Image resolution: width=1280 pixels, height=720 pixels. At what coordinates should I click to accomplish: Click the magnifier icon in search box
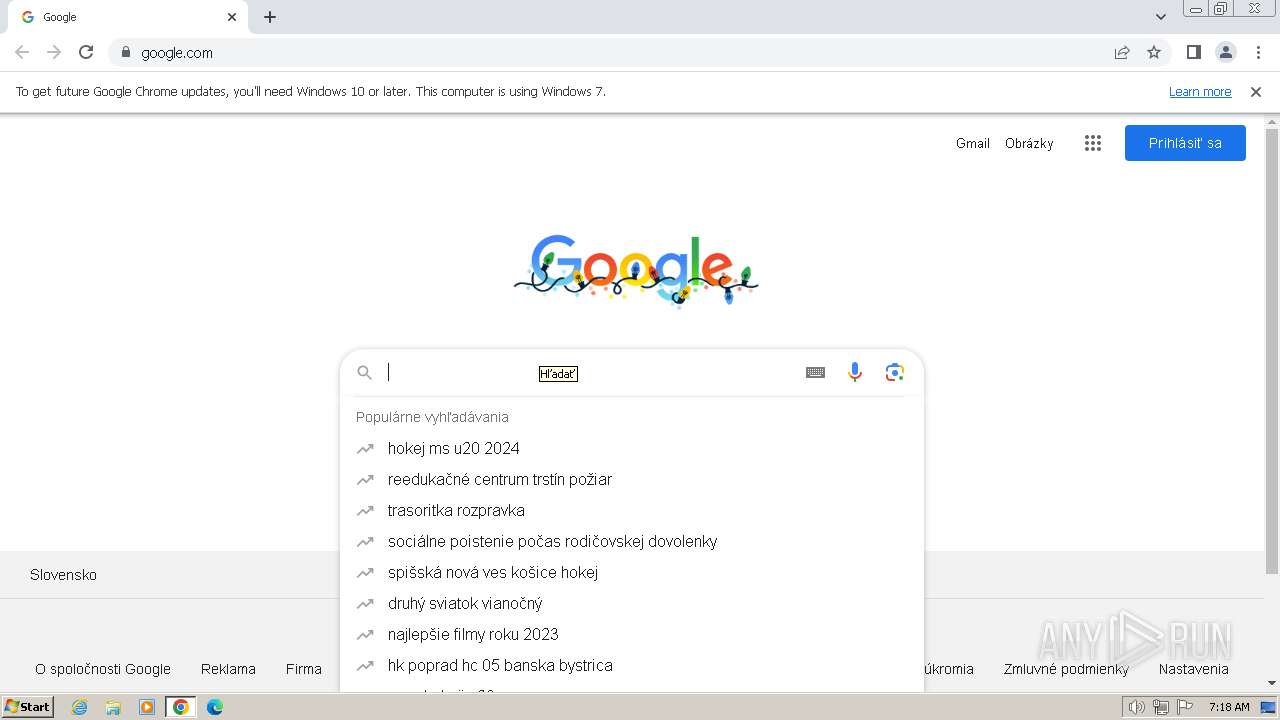coord(365,373)
